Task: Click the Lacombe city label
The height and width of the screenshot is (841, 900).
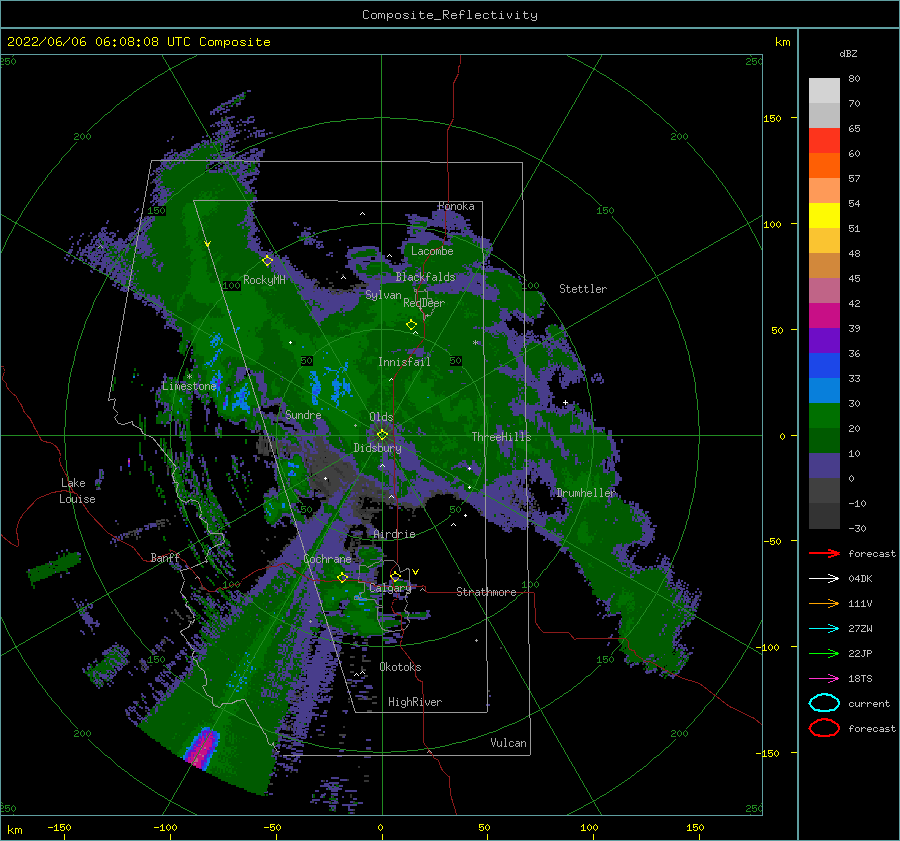Action: point(432,251)
